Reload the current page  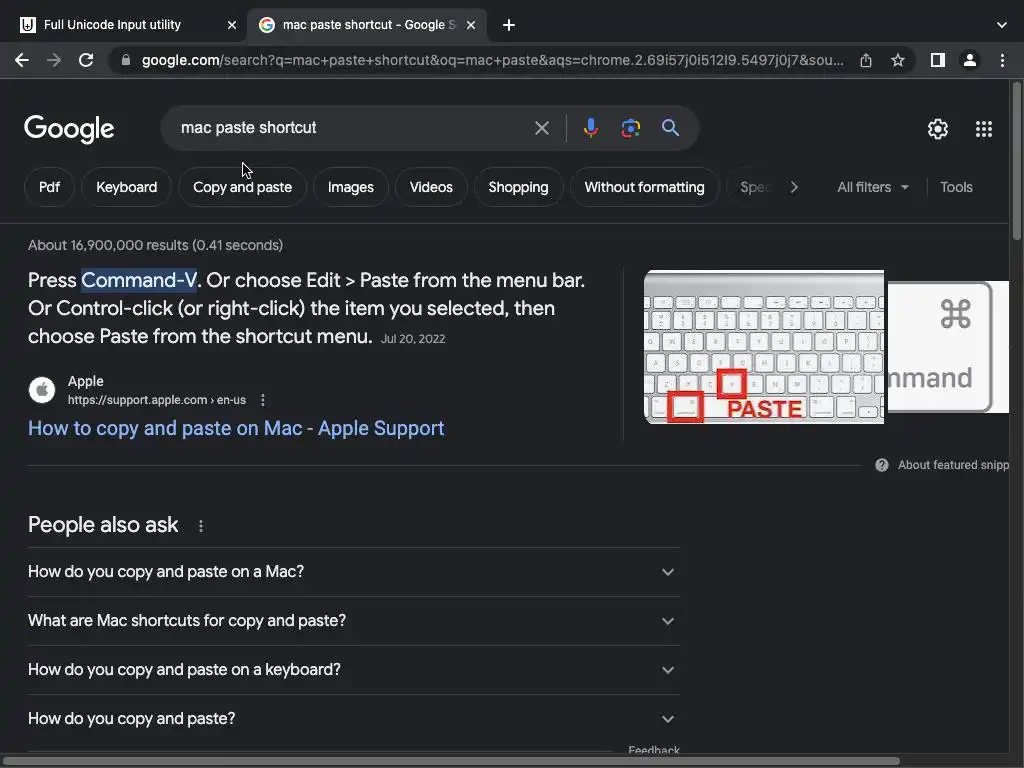86,60
